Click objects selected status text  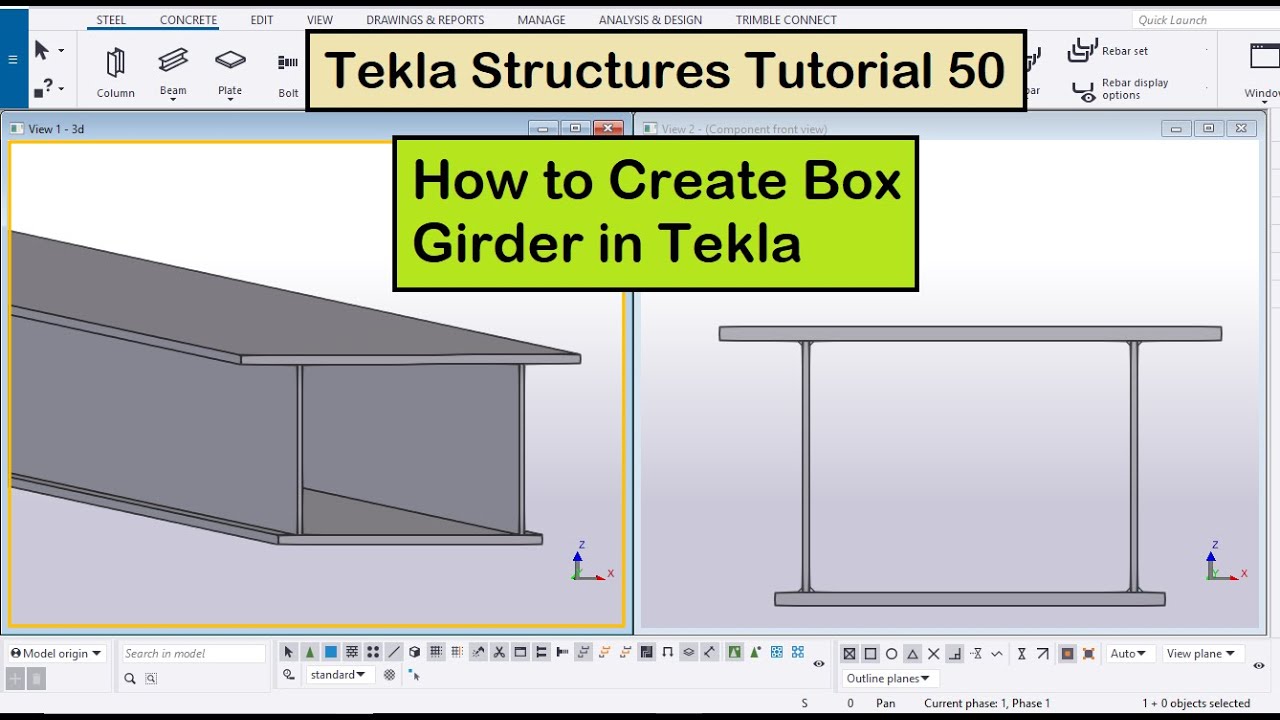(1196, 703)
